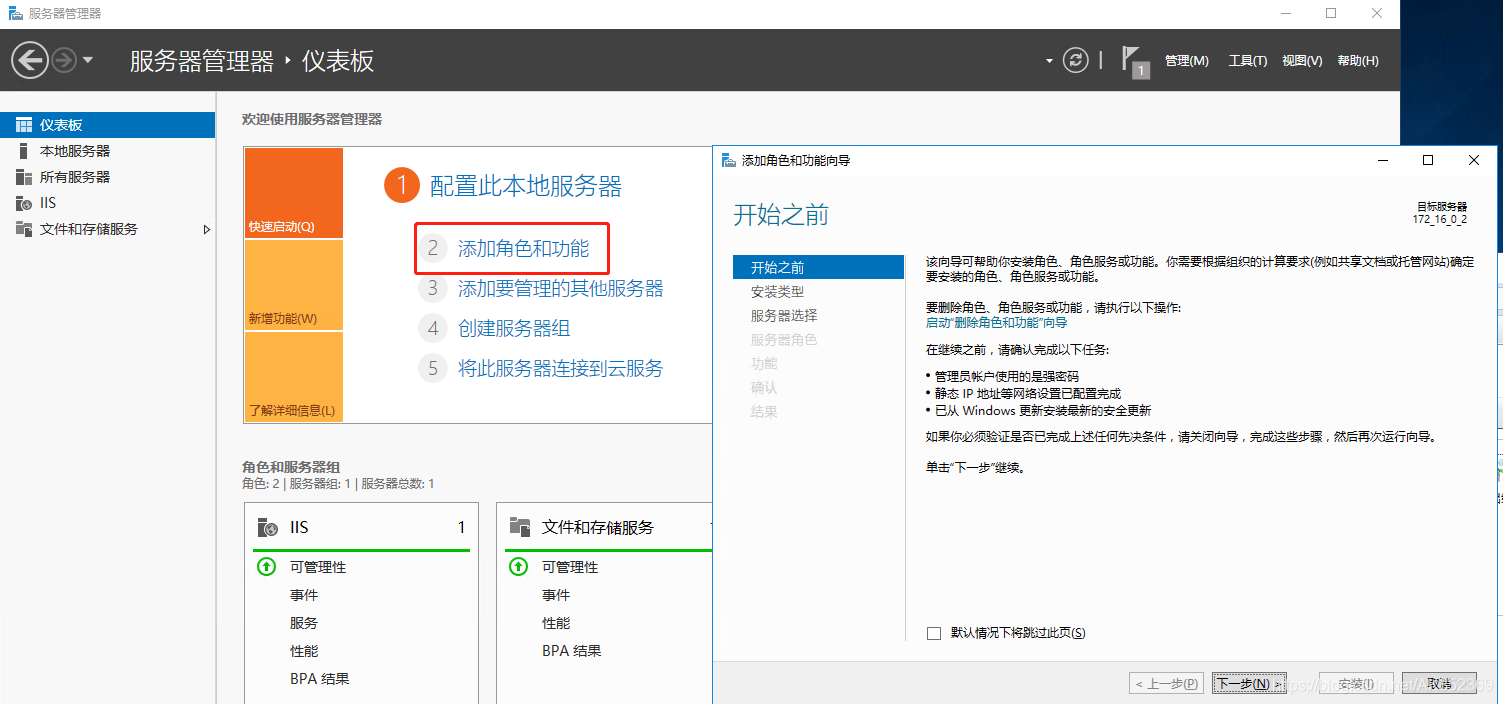
Task: Open 性能 in the IIS tile
Action: point(304,651)
